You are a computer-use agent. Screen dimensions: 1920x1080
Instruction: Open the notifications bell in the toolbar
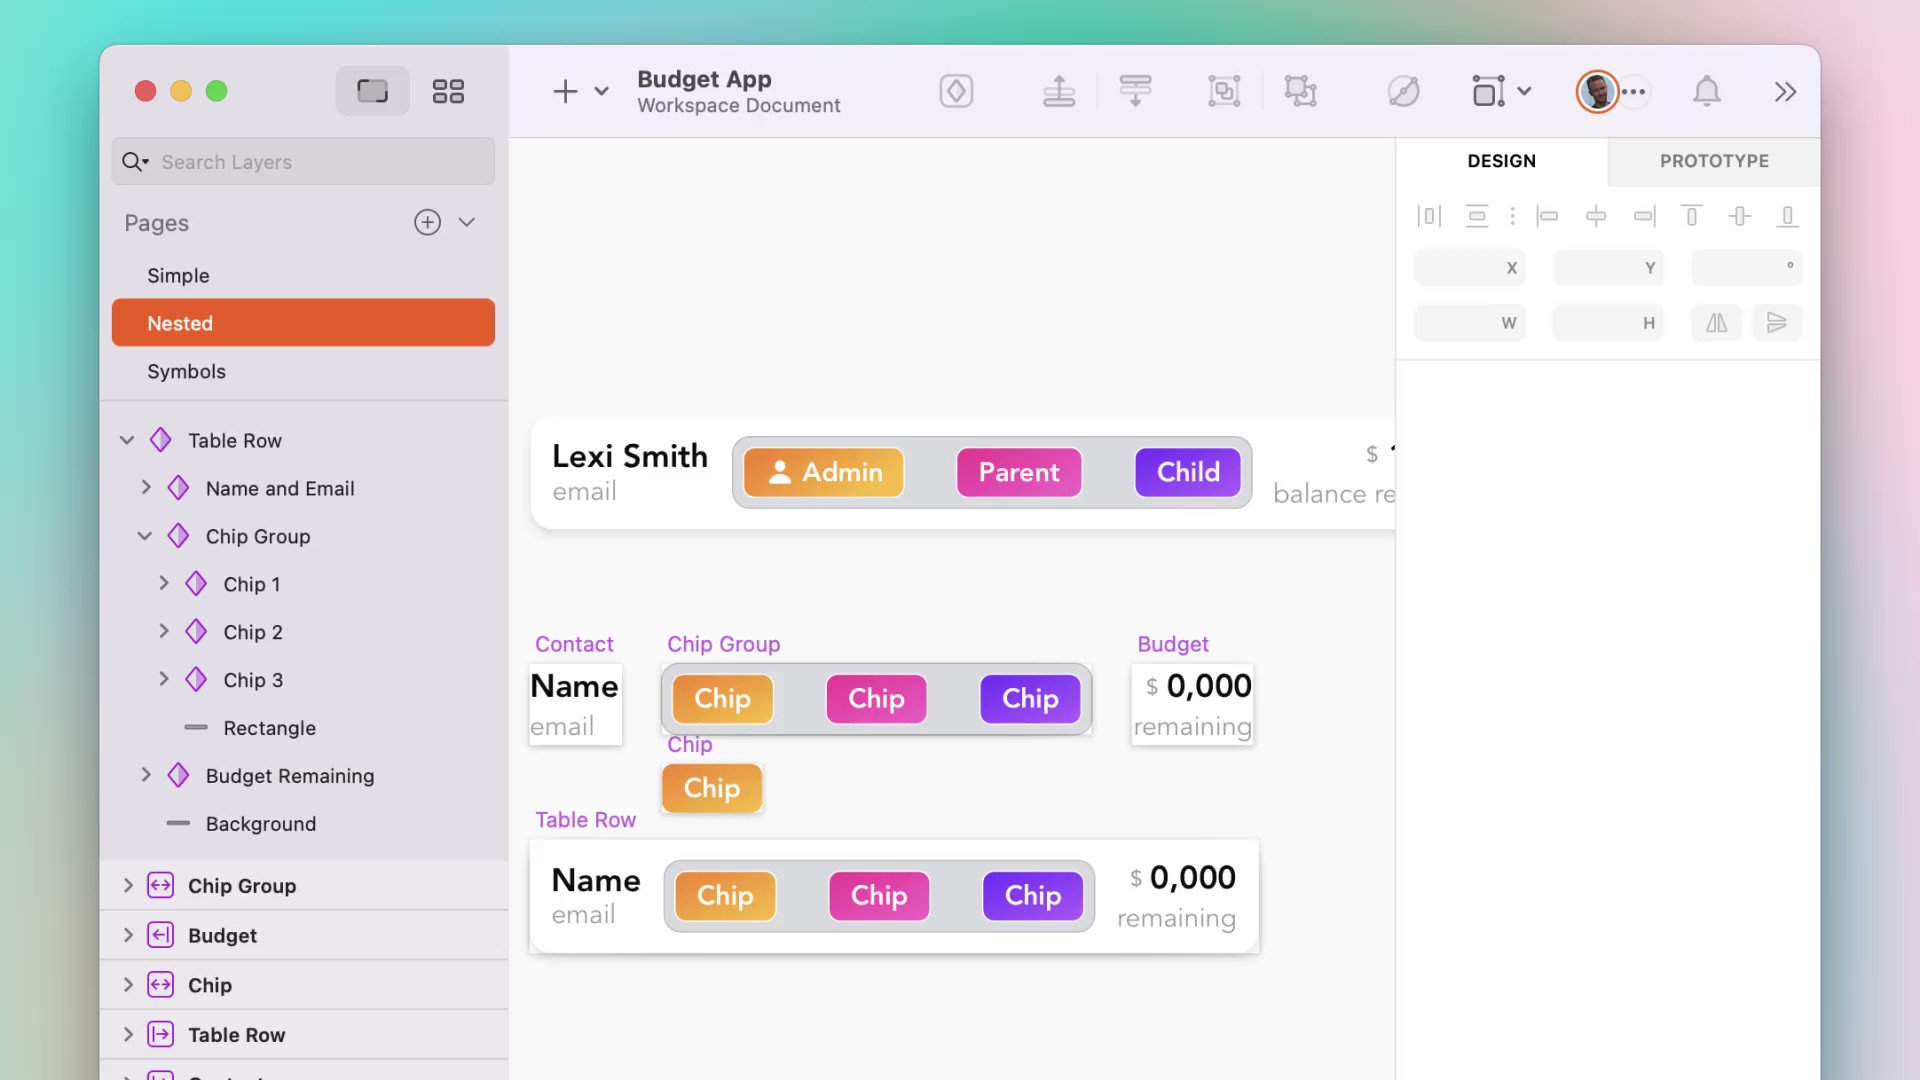(x=1707, y=91)
